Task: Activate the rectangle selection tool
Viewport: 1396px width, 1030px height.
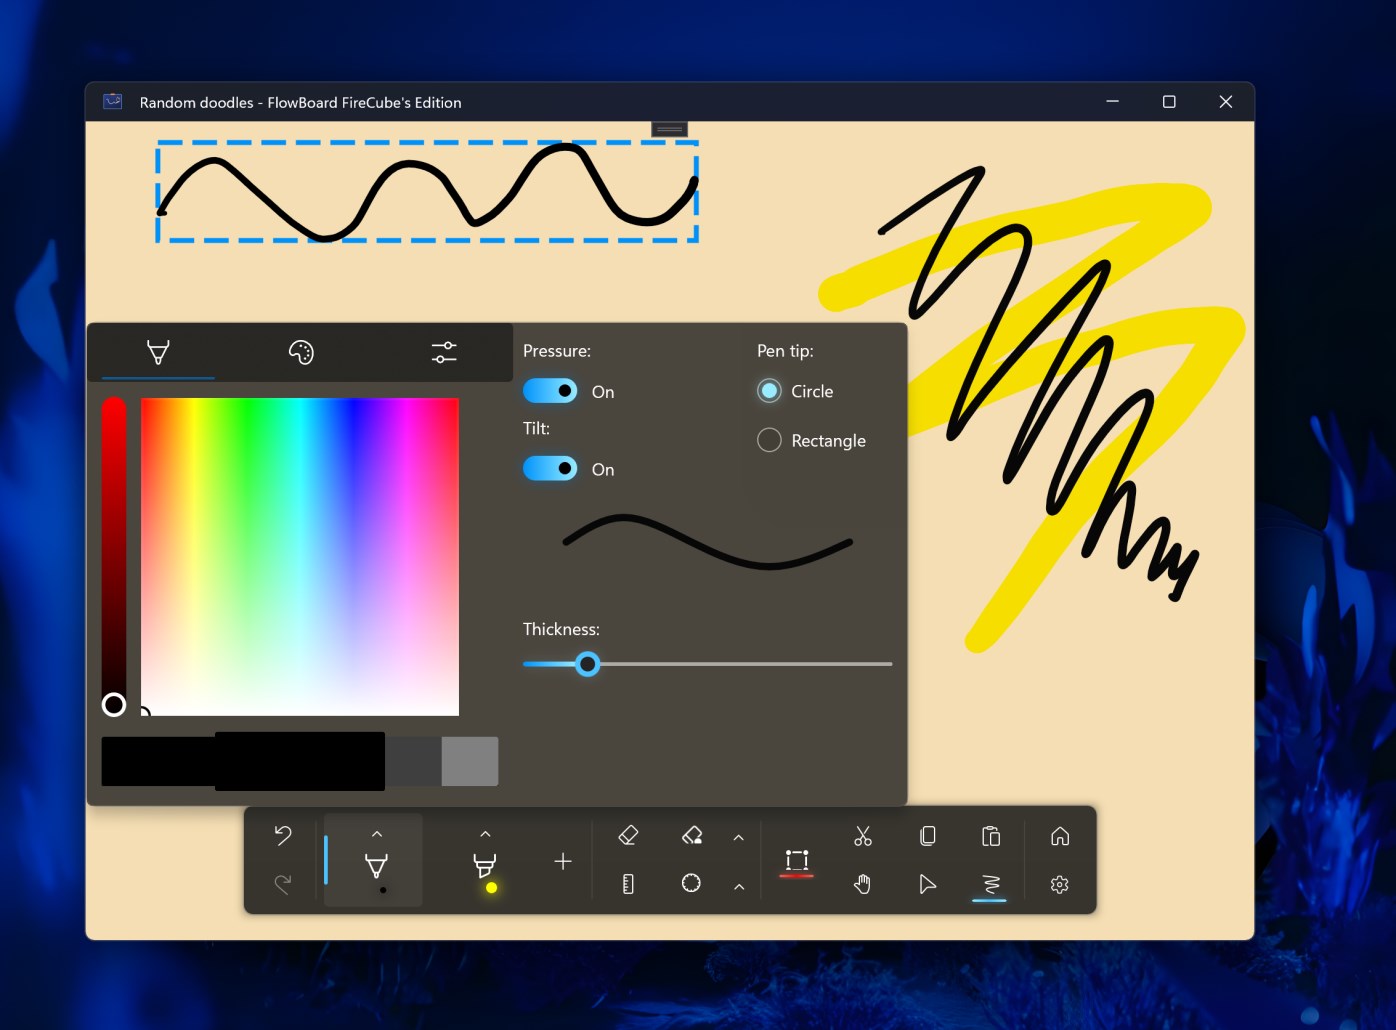Action: [x=797, y=860]
